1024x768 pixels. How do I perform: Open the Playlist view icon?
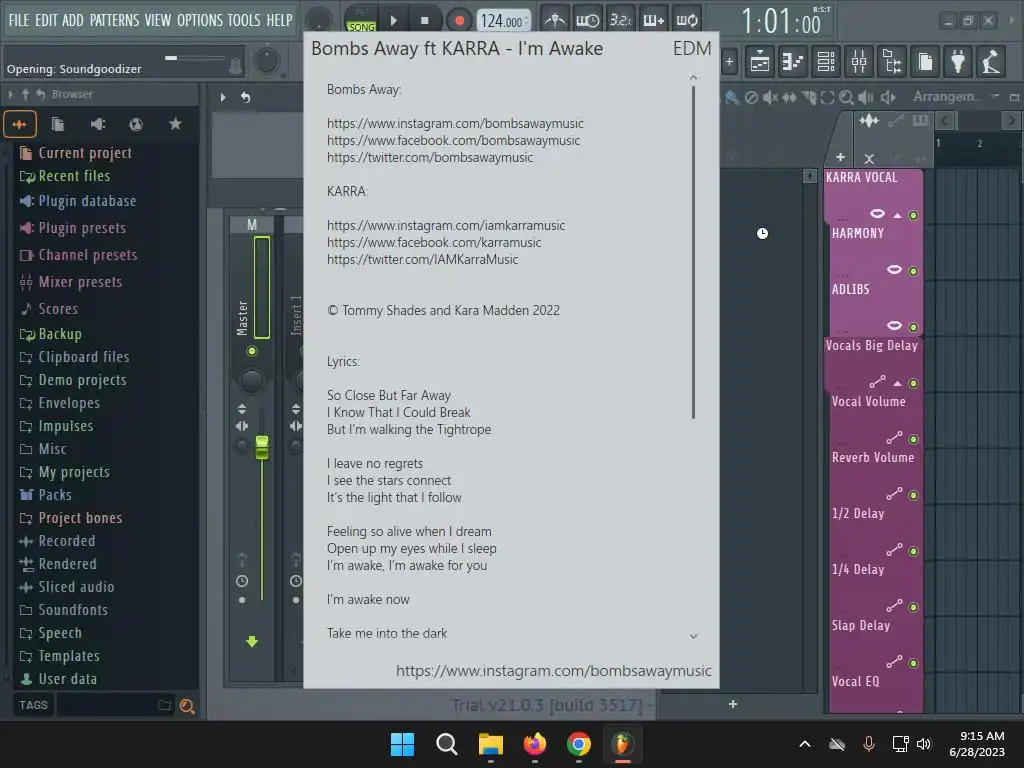pyautogui.click(x=760, y=62)
